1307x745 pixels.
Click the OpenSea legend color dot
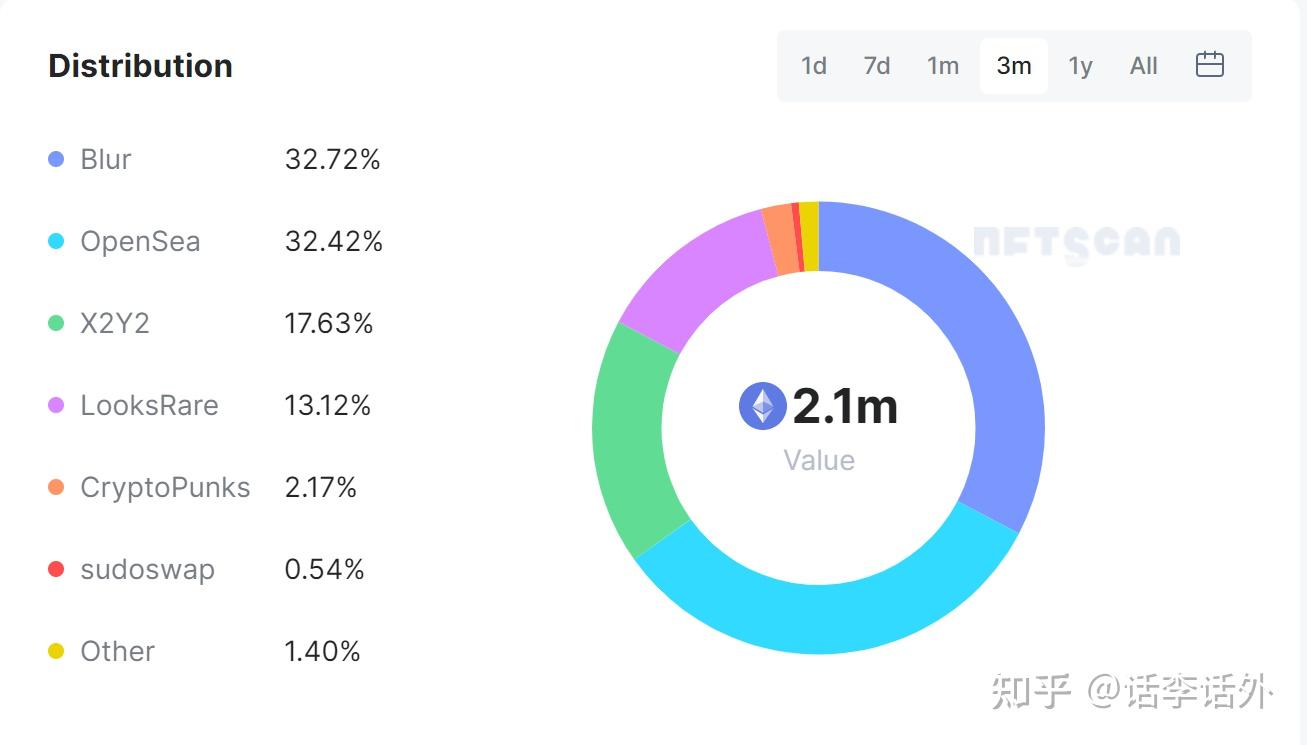(56, 241)
